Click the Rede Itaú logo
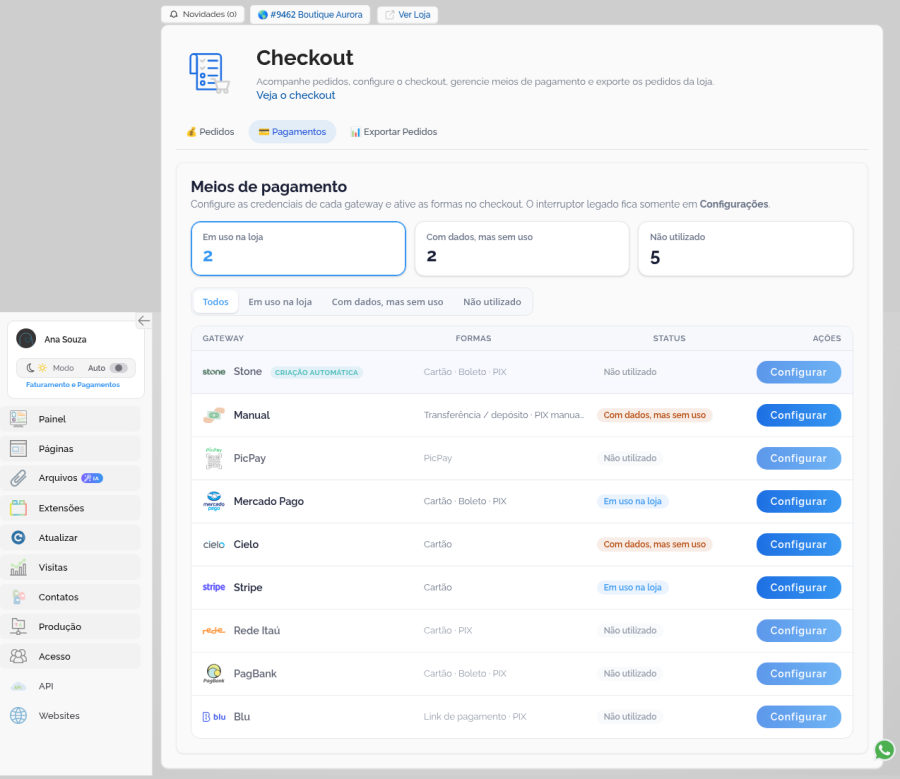 pyautogui.click(x=214, y=630)
